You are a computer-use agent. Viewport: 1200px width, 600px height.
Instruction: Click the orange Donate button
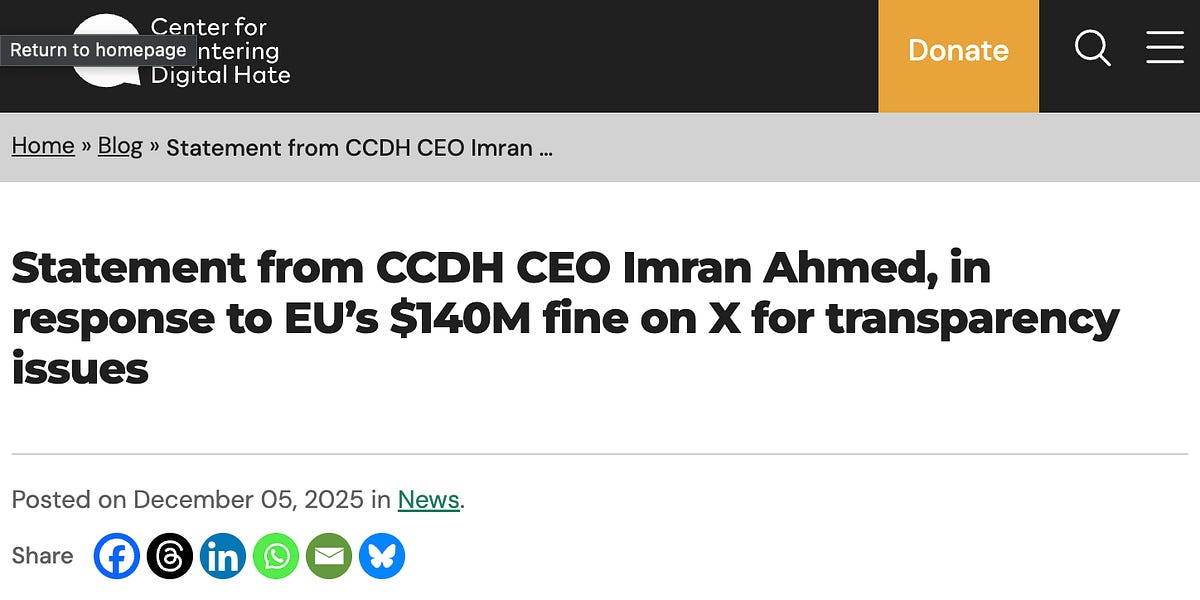(x=957, y=50)
